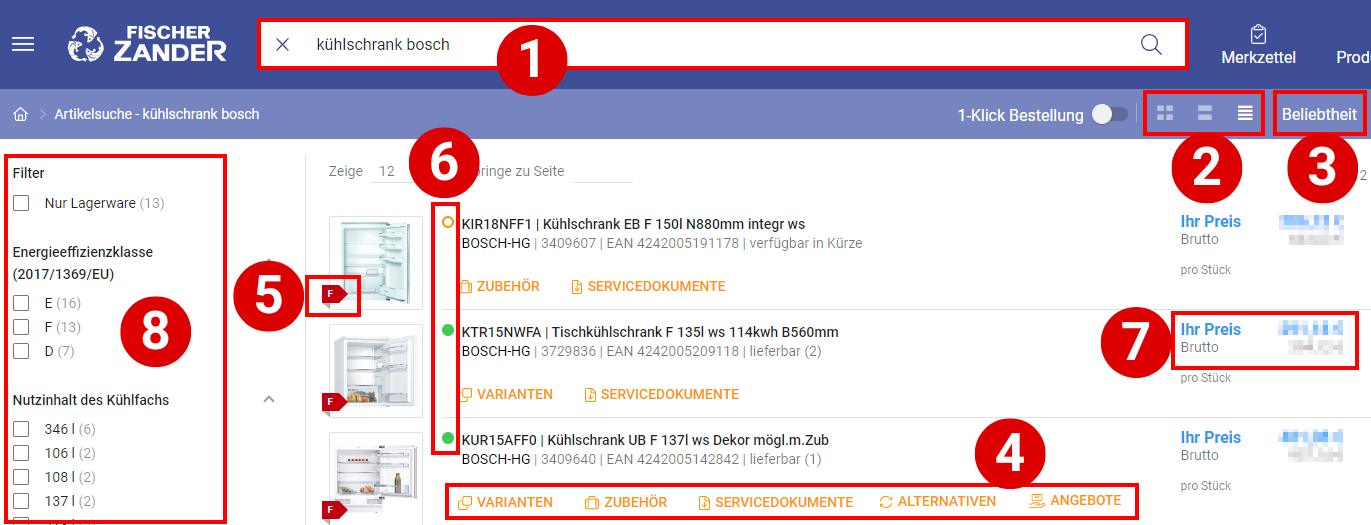1371x525 pixels.
Task: Open the Beliebtheit sorting dropdown
Action: point(1319,115)
